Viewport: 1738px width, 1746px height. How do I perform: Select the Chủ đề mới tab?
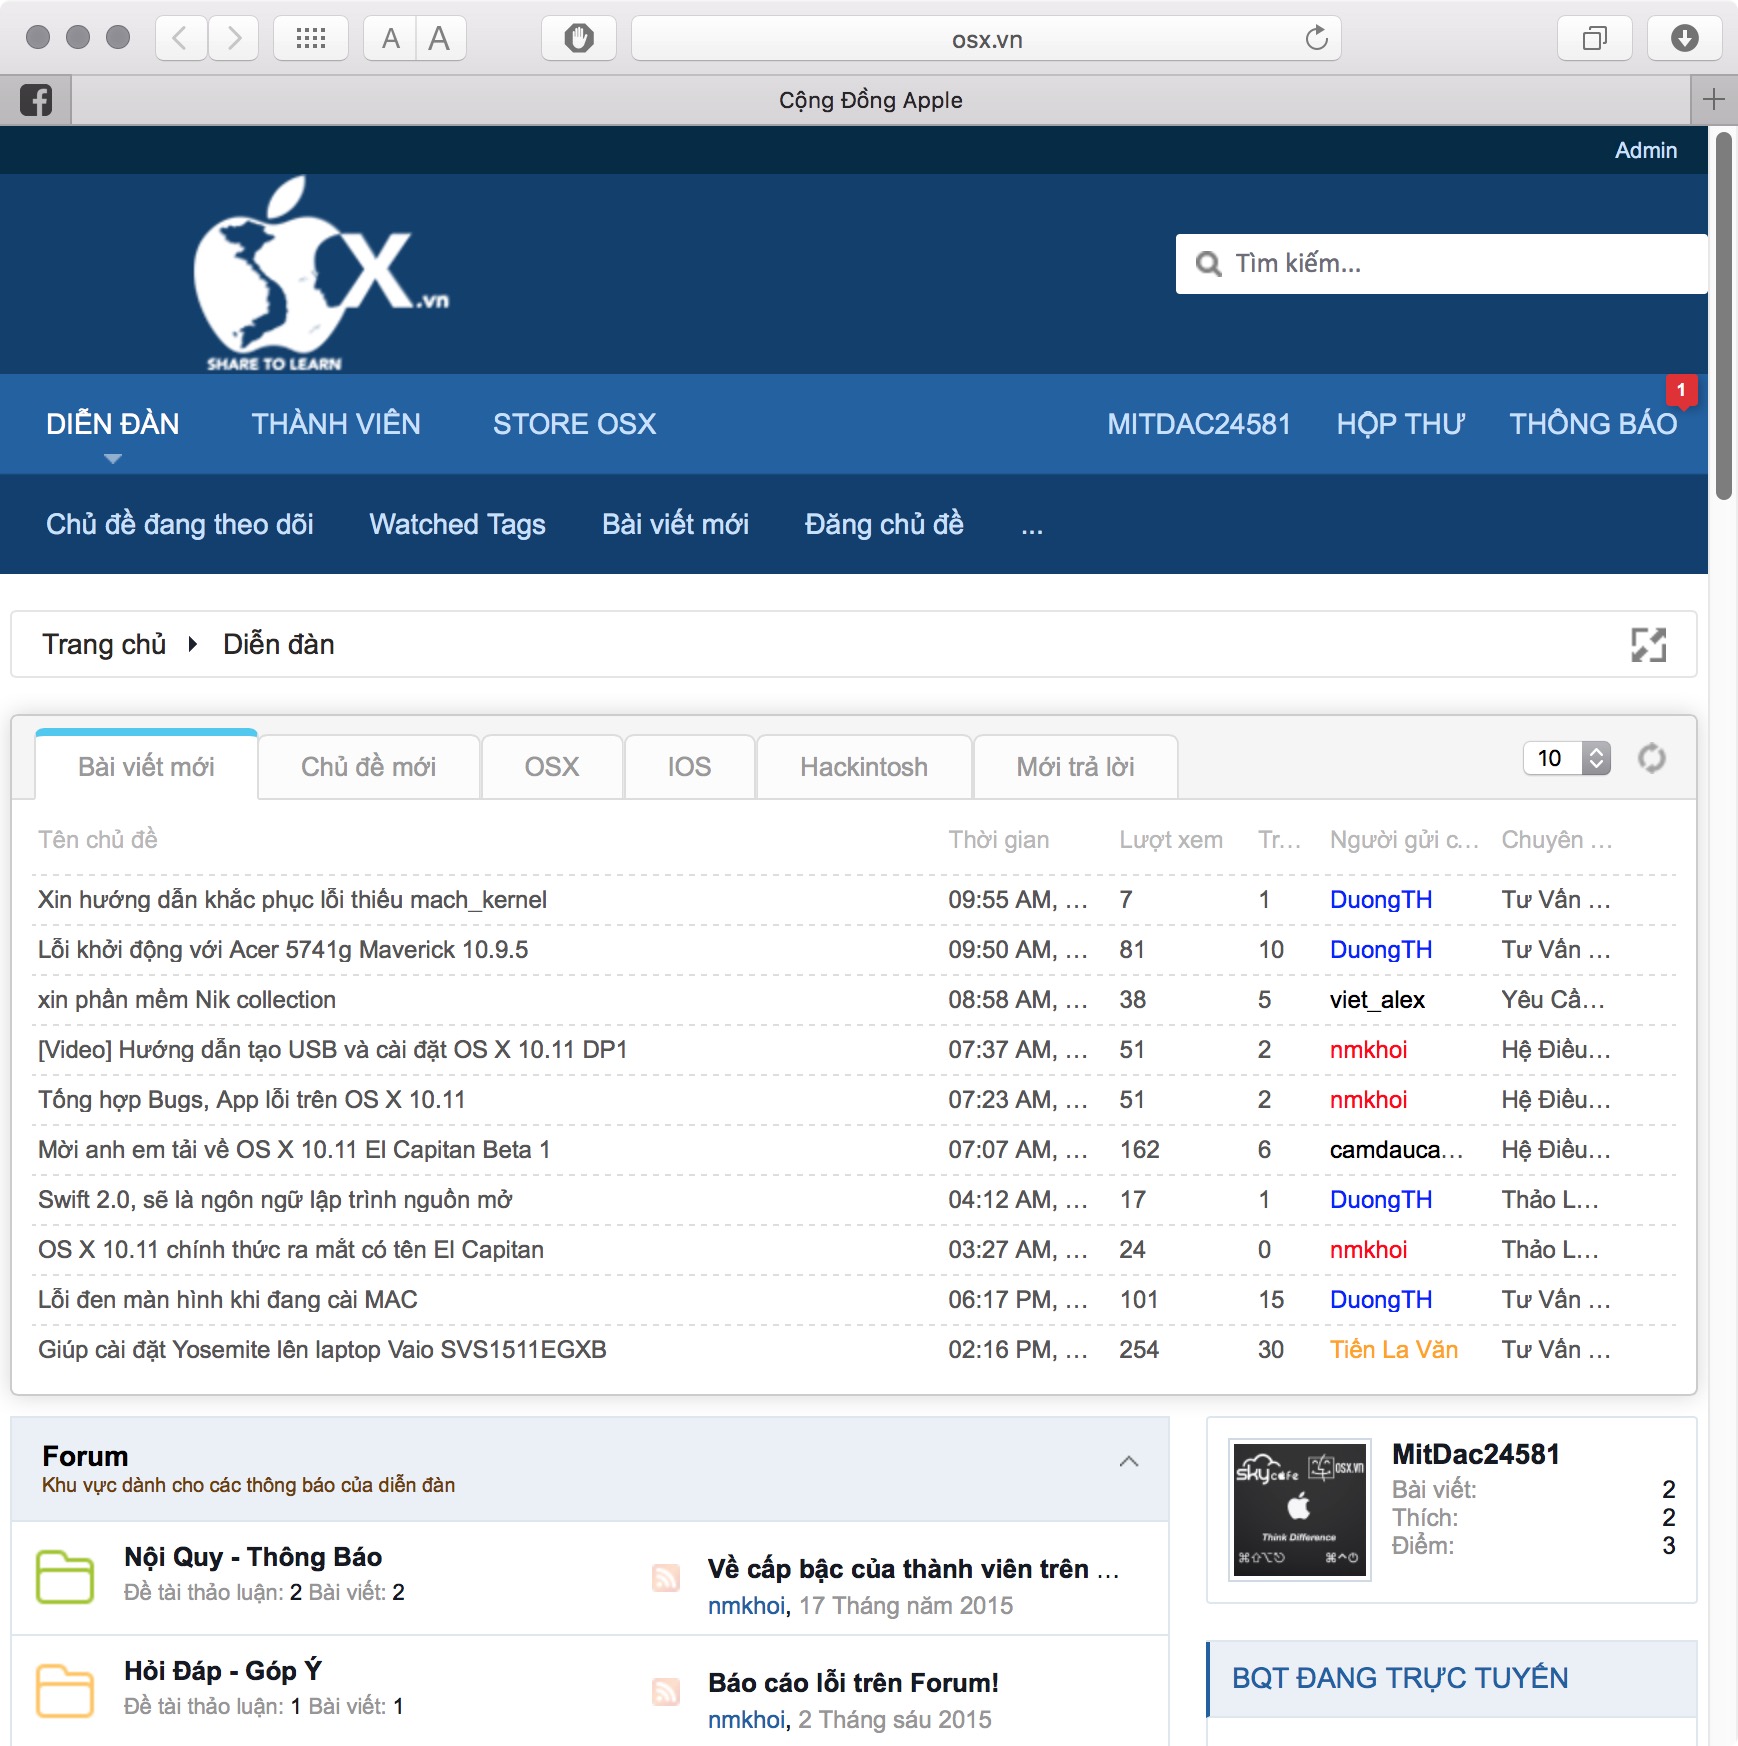click(x=368, y=767)
